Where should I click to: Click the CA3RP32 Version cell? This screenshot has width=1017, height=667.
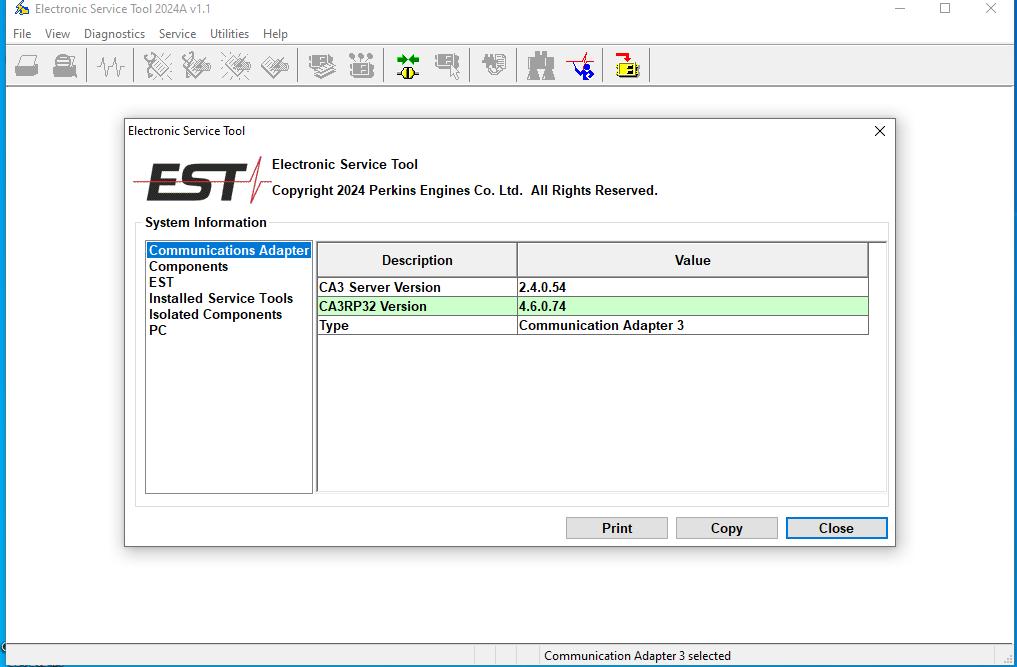point(417,306)
